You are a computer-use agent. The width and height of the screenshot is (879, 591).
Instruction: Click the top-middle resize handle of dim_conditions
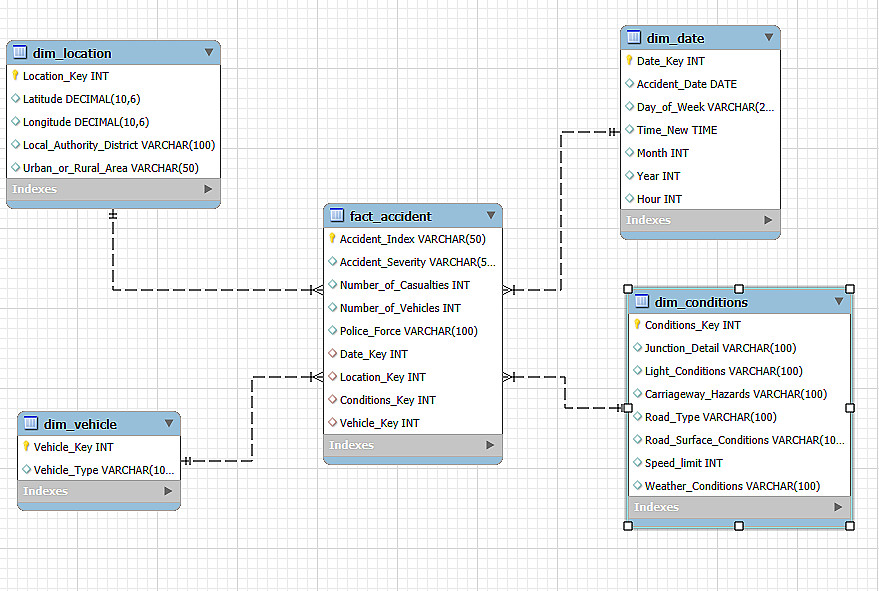[739, 289]
